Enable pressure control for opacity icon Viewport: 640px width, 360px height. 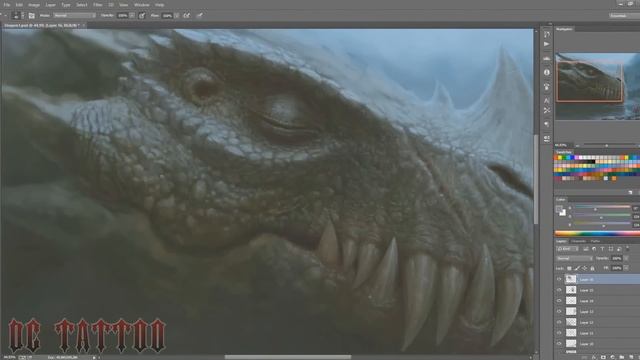coord(142,16)
